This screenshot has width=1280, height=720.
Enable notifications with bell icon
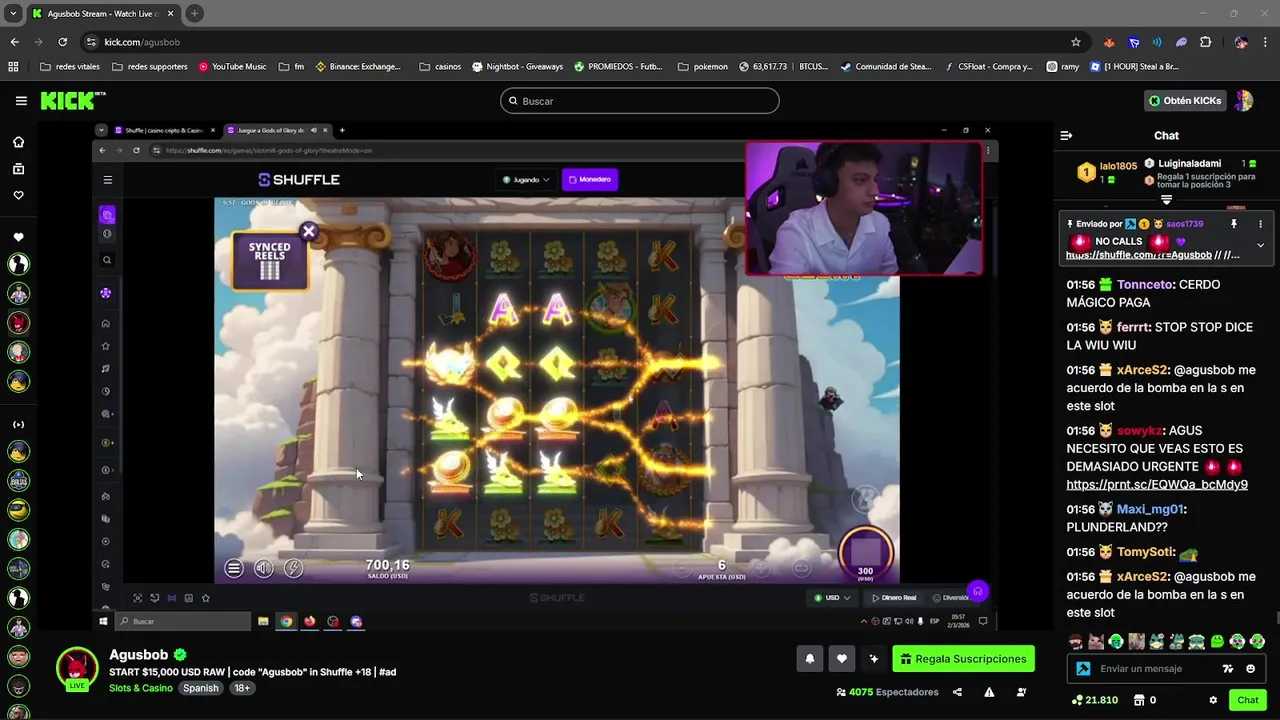[x=810, y=659]
